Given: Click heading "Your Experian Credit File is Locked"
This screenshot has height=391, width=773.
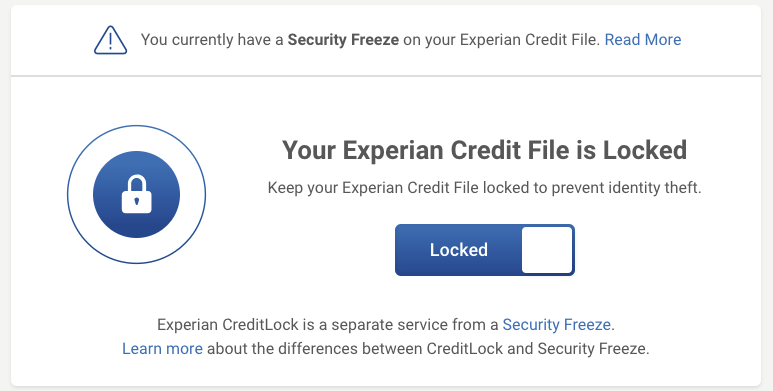Looking at the screenshot, I should point(484,150).
